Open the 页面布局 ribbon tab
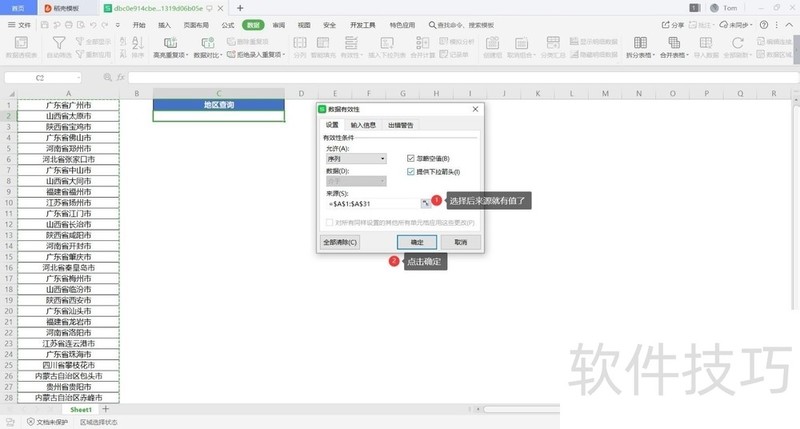Viewport: 800px width, 429px height. click(x=196, y=24)
